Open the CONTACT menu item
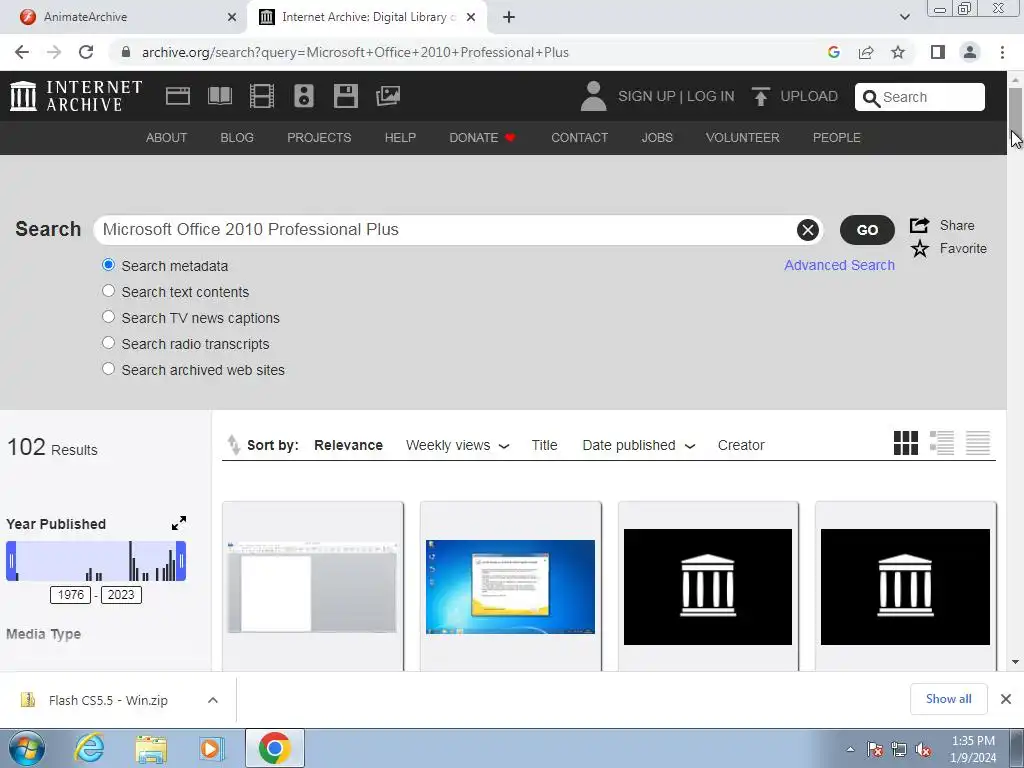 [x=579, y=138]
